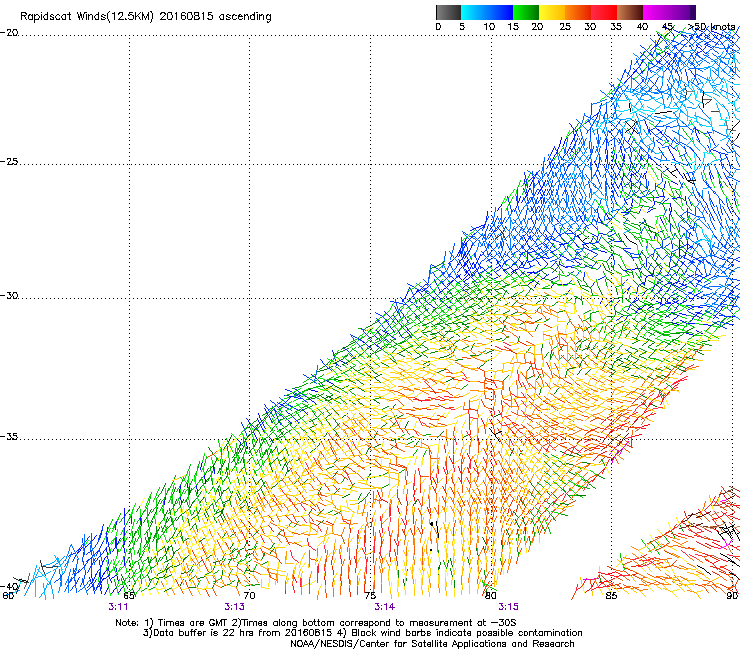Click the -25 latitude axis label
The width and height of the screenshot is (740, 650).
[x=9, y=161]
